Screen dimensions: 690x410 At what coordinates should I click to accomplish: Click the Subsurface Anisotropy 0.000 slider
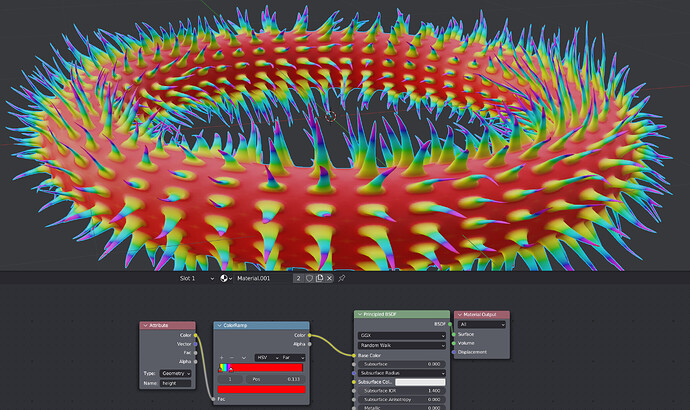tap(402, 399)
